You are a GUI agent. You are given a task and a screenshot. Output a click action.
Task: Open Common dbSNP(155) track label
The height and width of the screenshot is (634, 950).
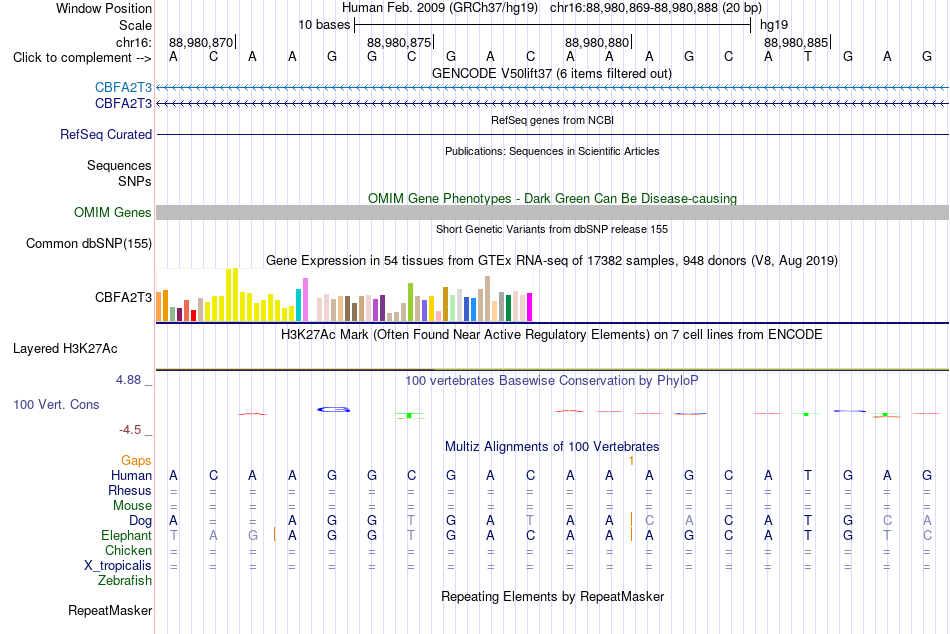pyautogui.click(x=88, y=244)
